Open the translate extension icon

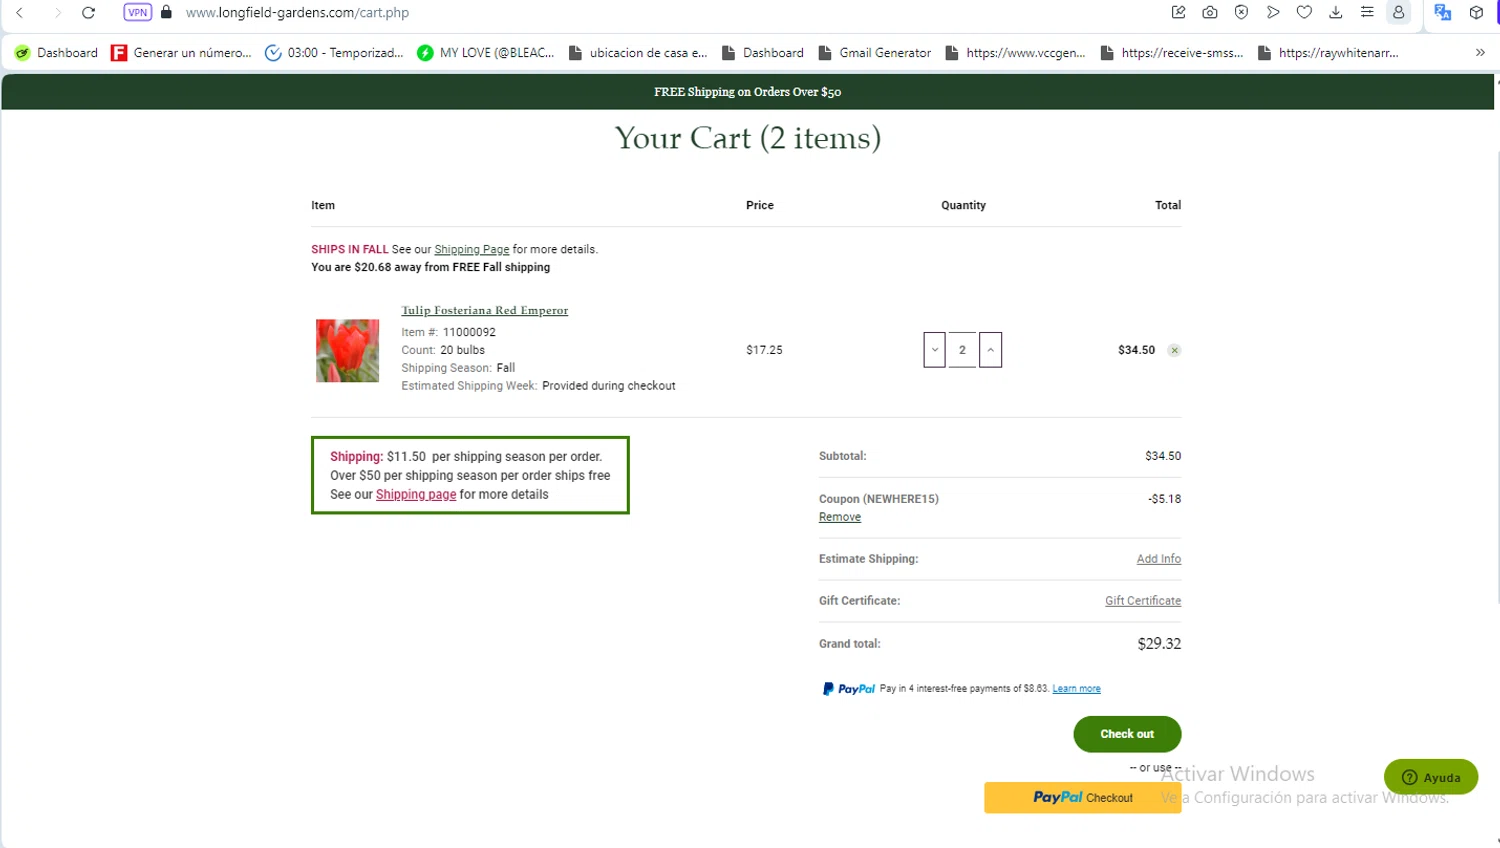1442,13
